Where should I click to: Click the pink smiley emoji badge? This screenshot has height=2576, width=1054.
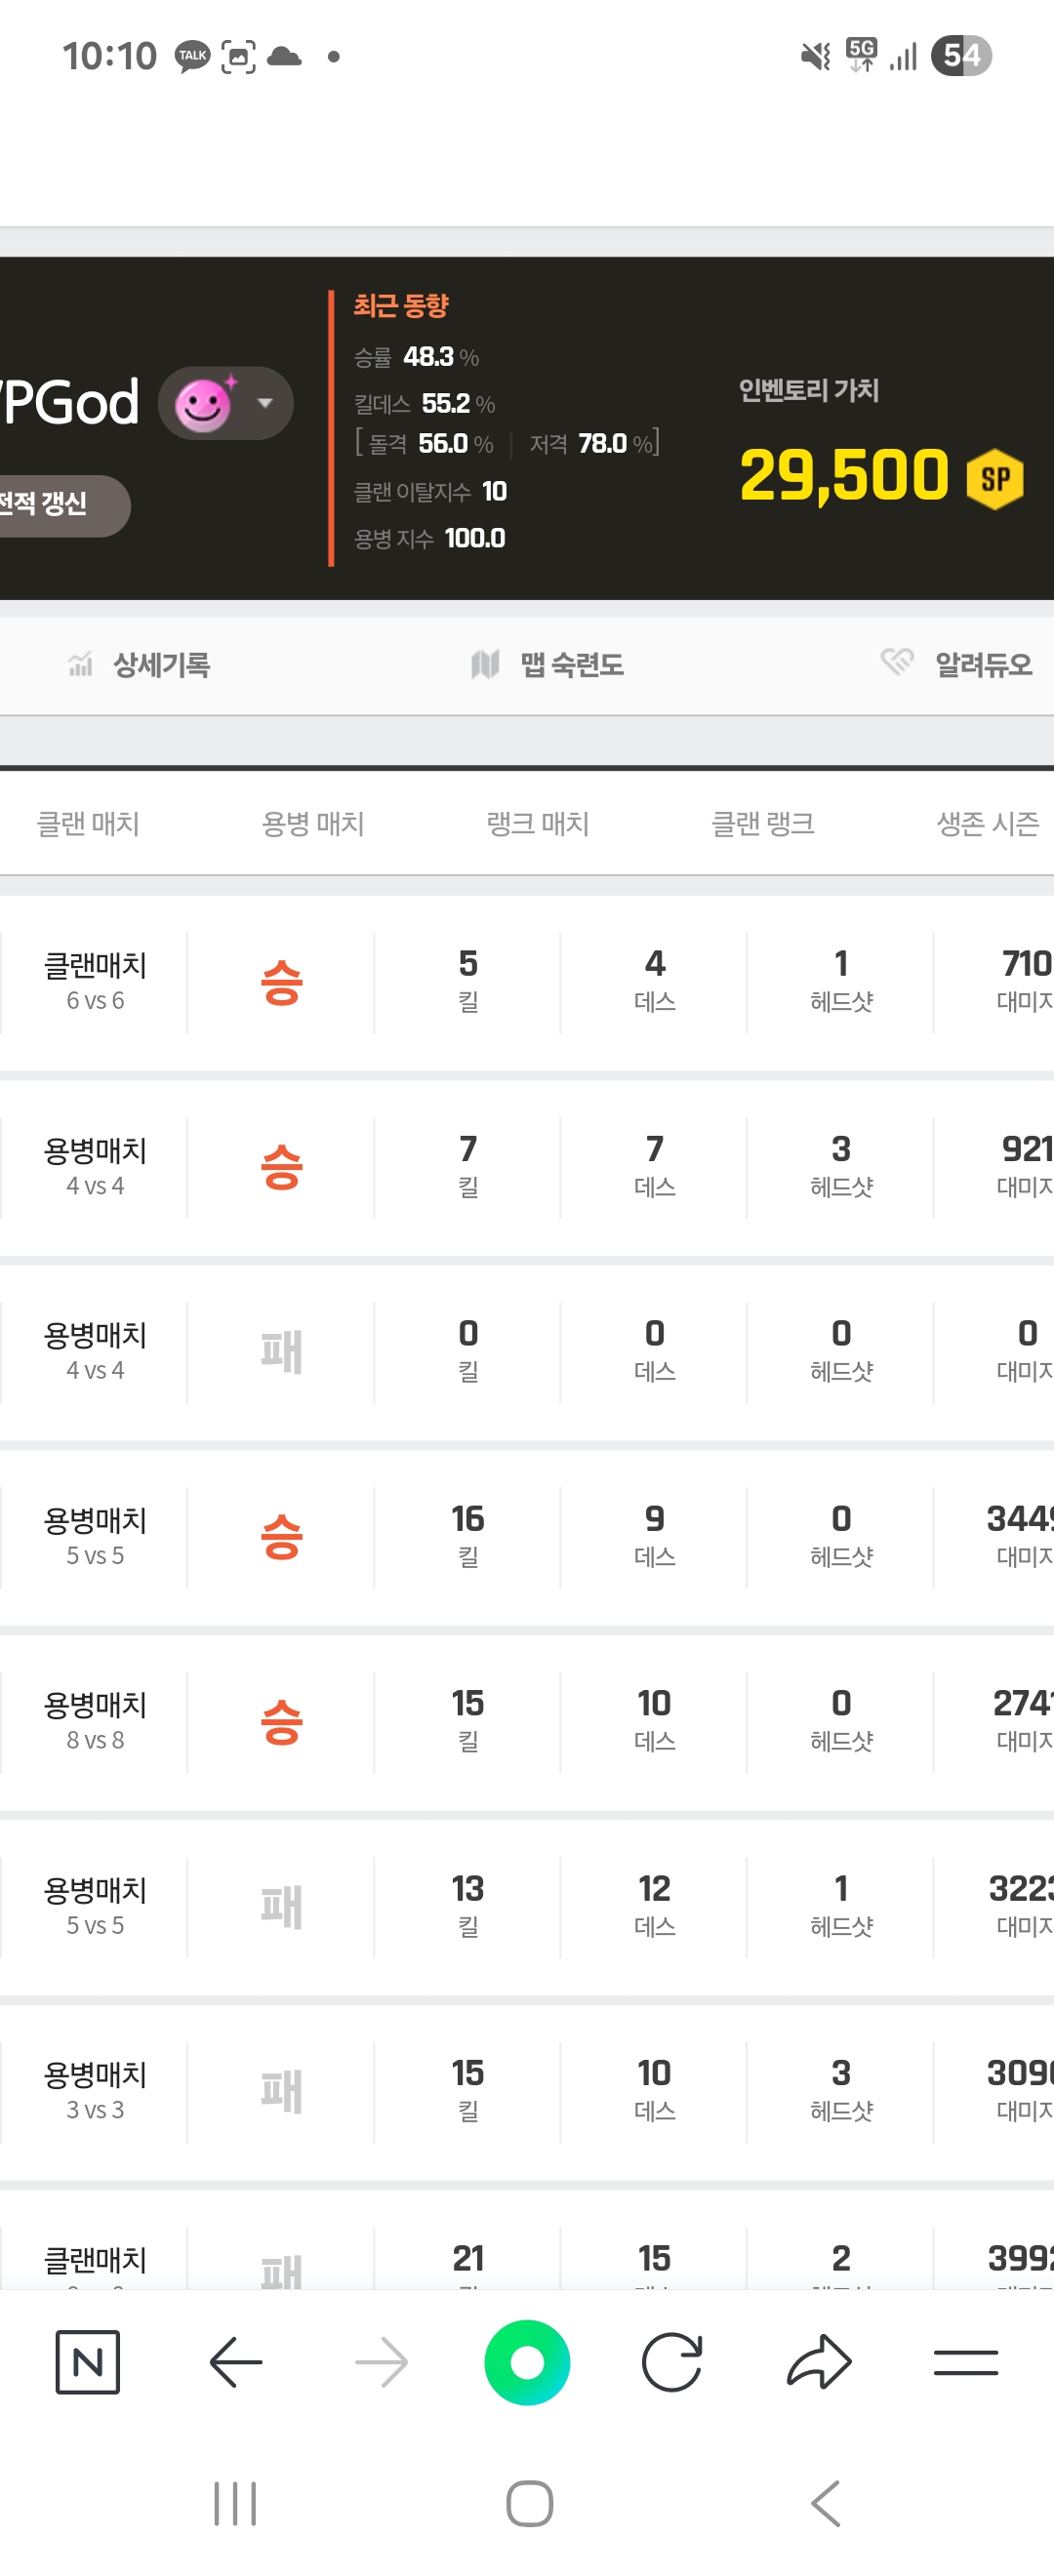[204, 404]
